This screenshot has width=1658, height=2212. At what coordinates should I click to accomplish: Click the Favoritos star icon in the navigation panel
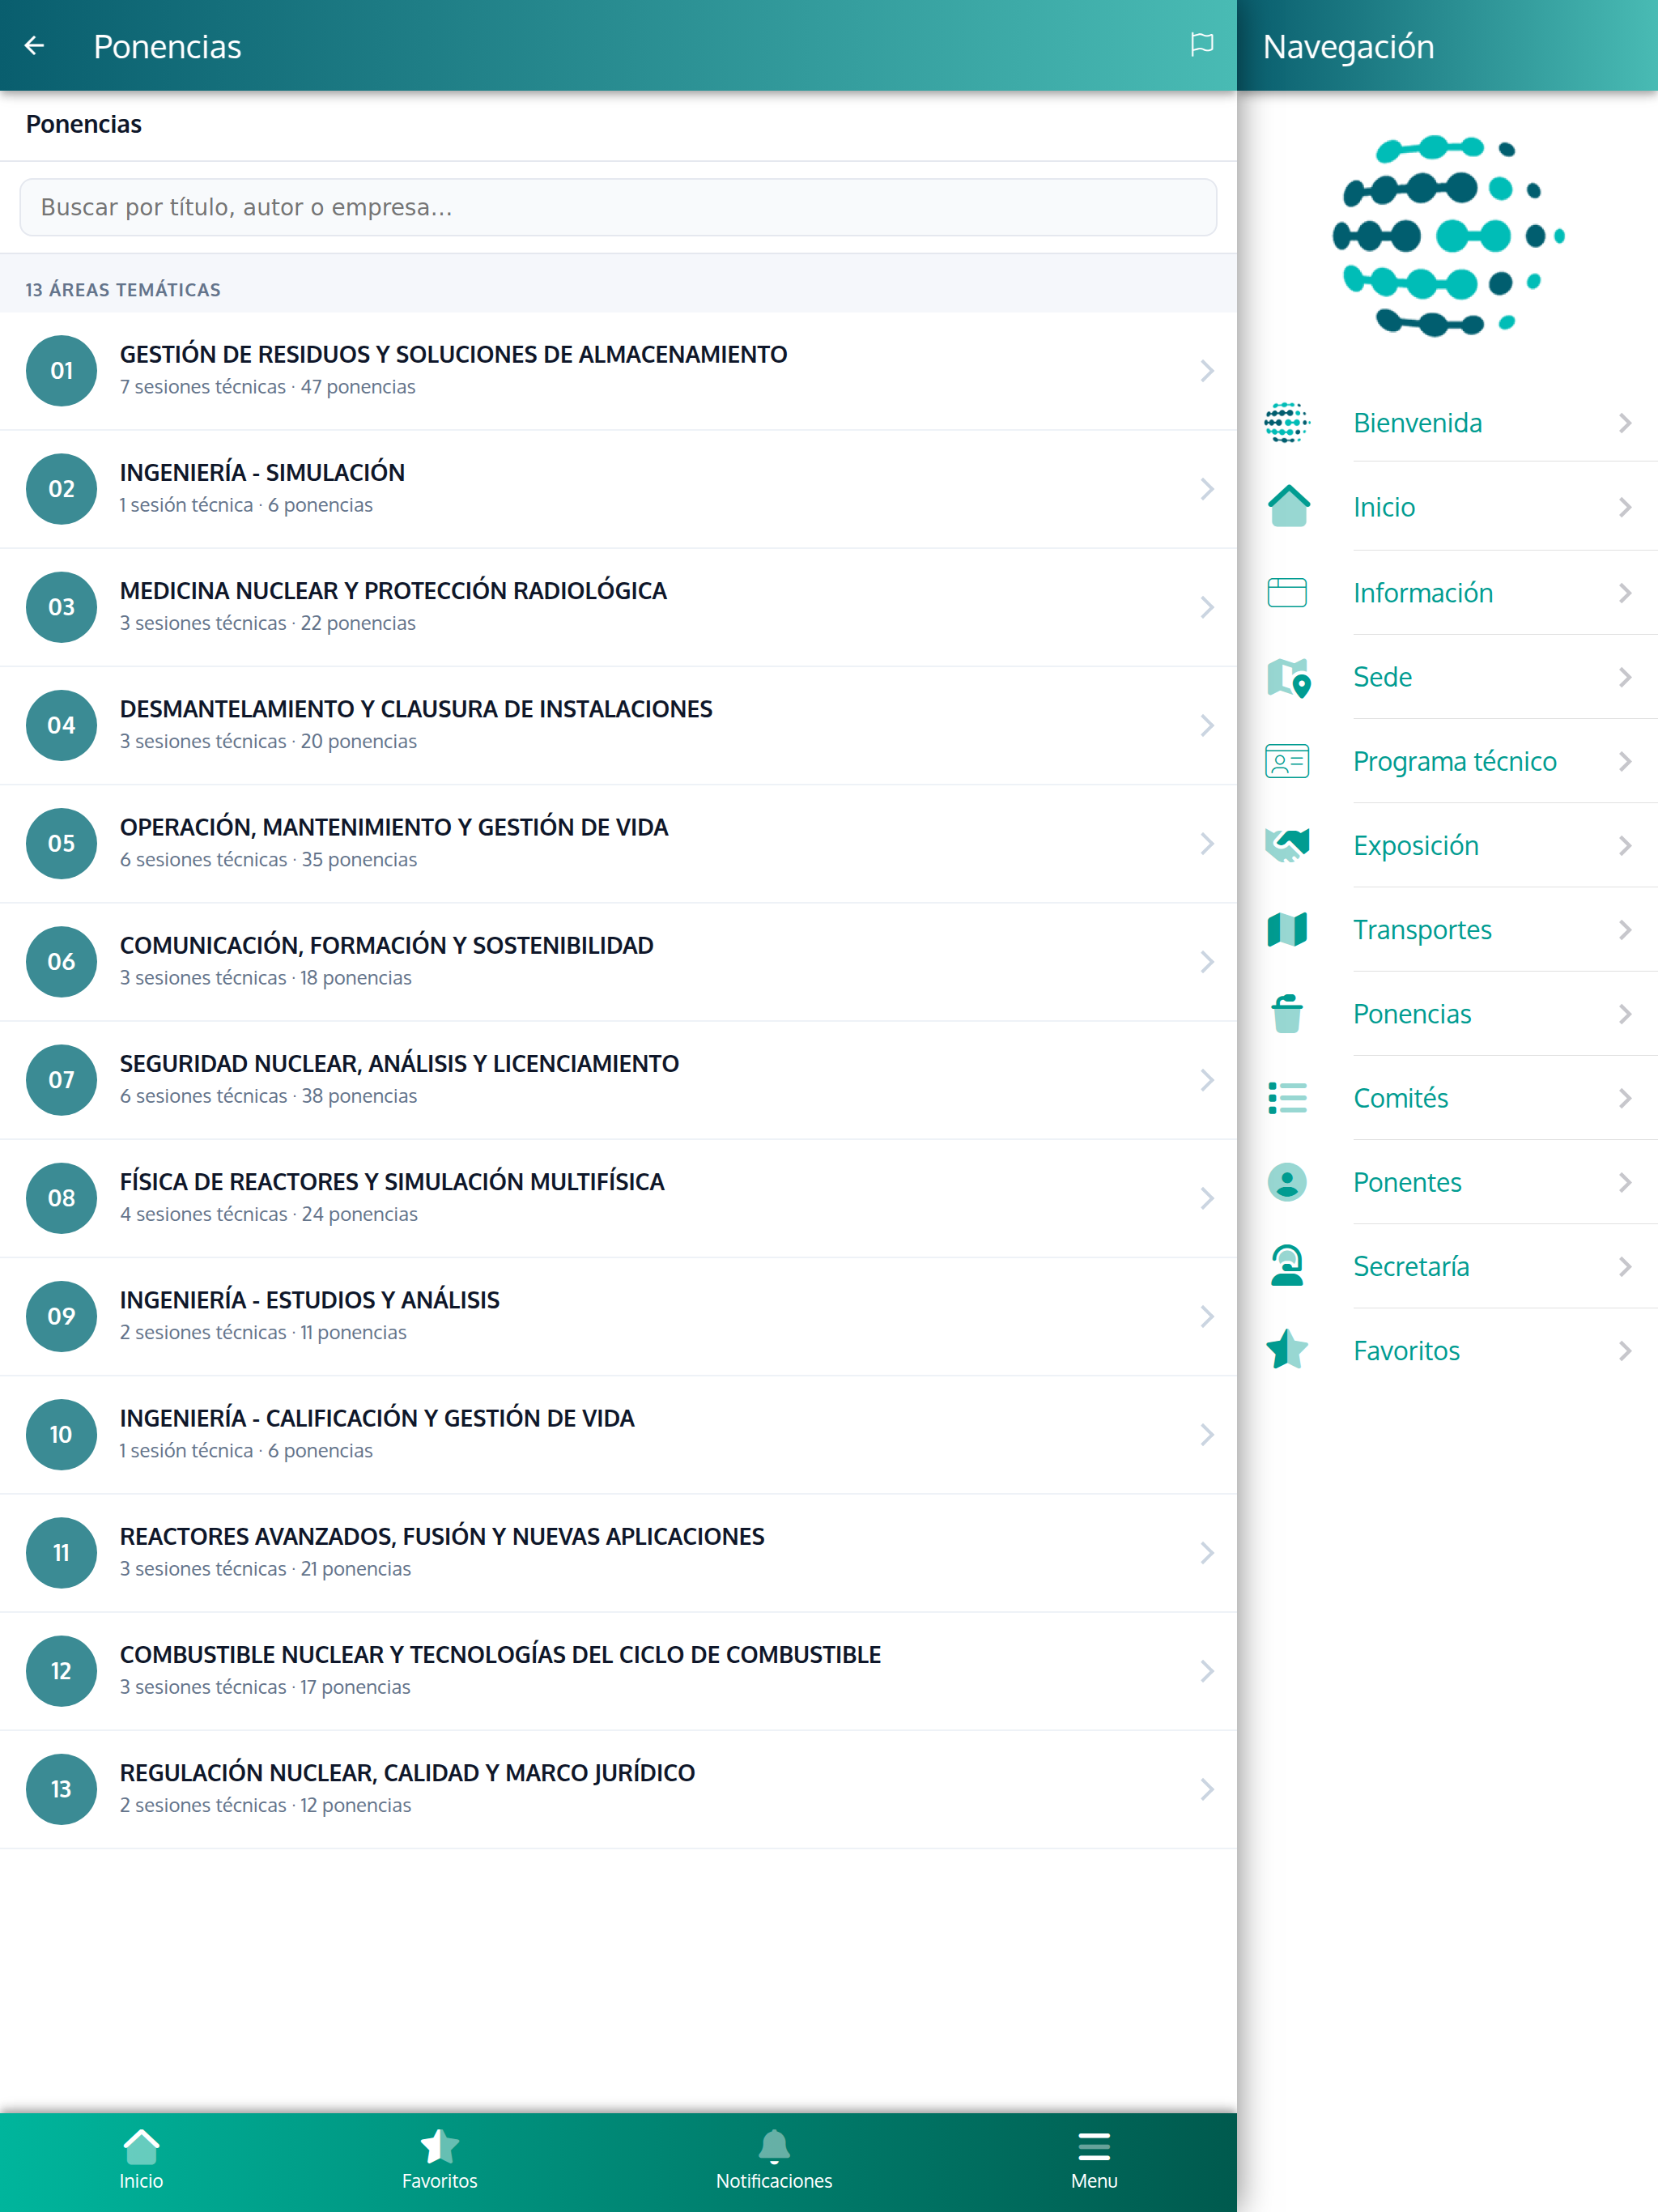[x=1287, y=1350]
